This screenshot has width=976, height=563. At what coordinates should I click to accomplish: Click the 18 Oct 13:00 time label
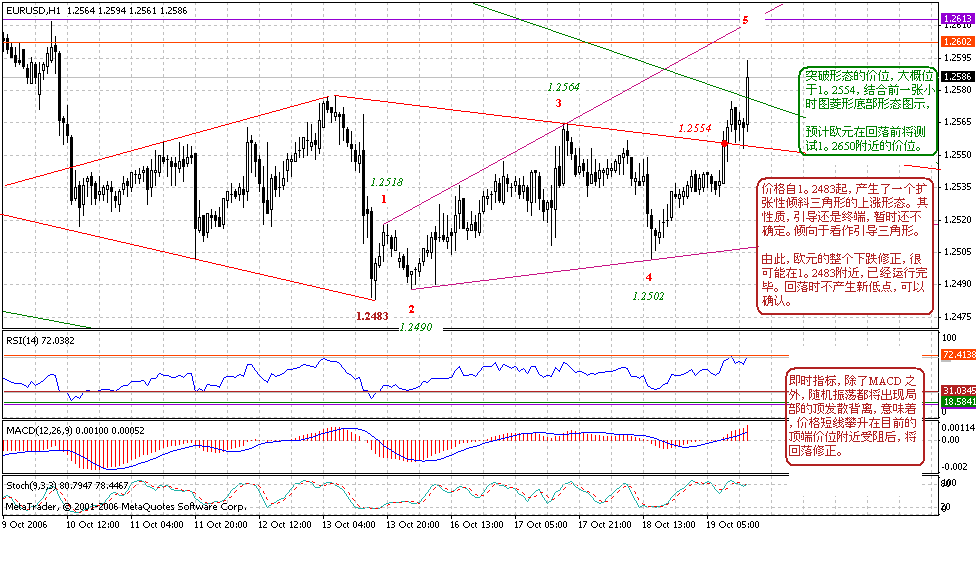(669, 525)
